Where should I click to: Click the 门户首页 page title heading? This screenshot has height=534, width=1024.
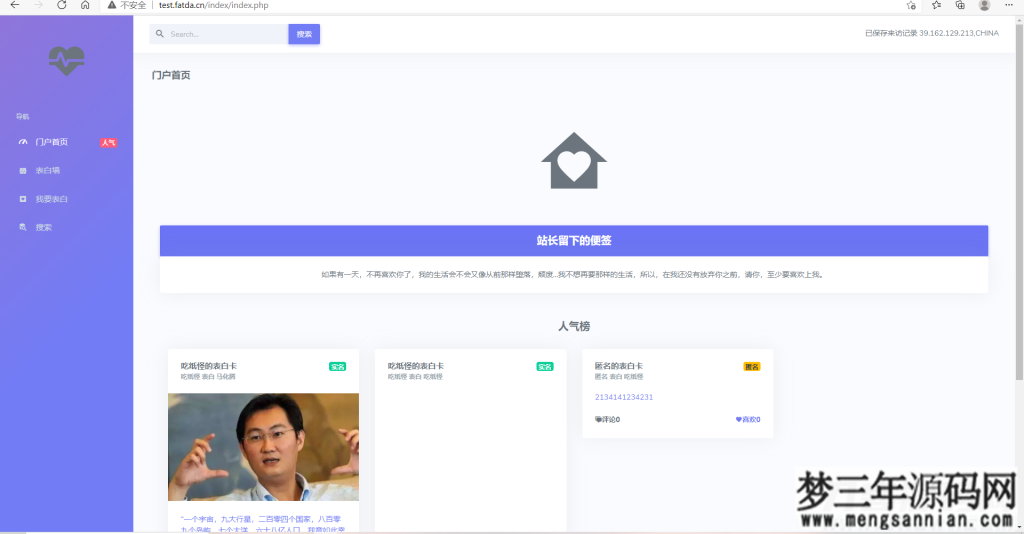pos(171,75)
